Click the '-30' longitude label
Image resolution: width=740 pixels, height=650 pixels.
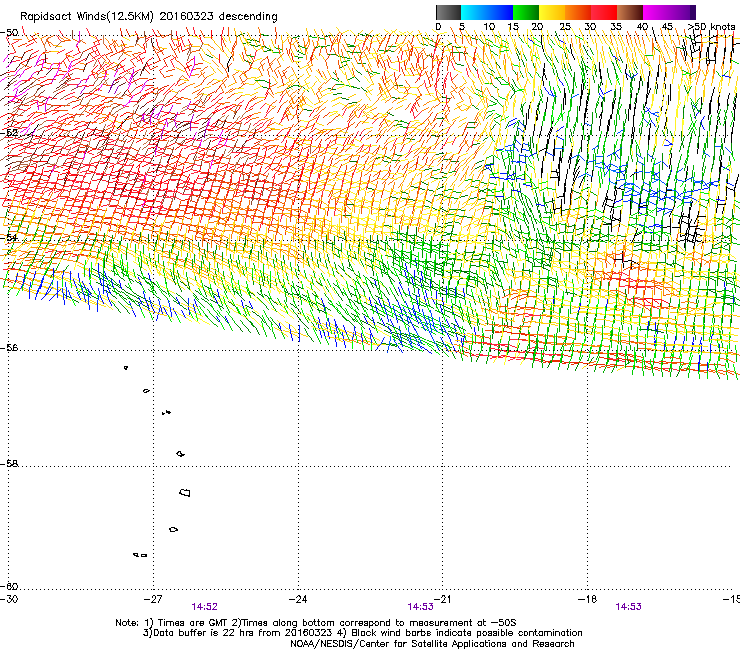coord(9,599)
